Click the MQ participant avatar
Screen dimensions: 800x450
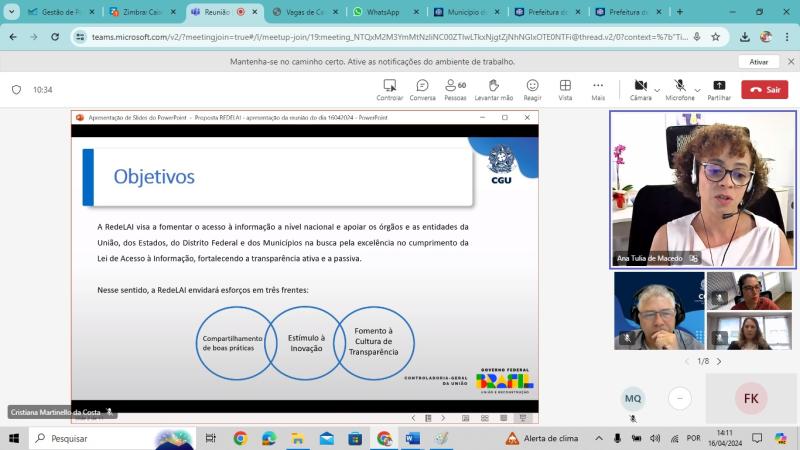point(633,398)
